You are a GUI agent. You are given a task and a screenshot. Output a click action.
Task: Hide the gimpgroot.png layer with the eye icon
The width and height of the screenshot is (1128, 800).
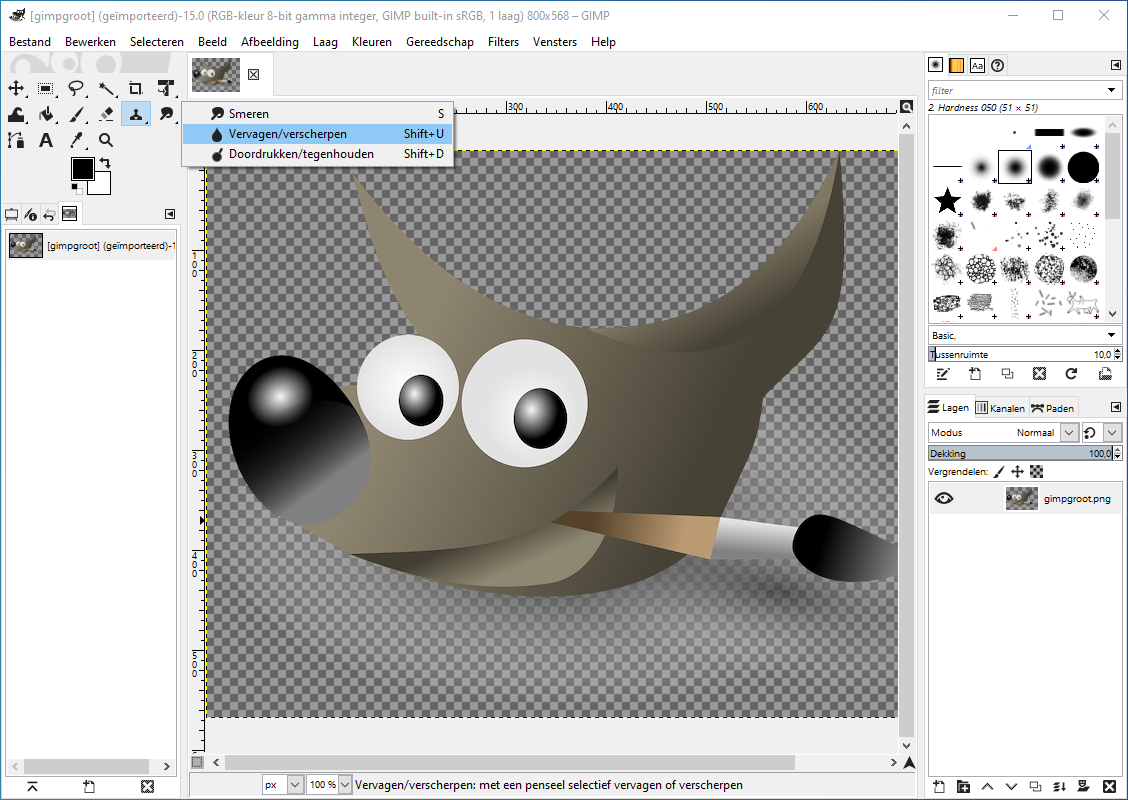943,498
